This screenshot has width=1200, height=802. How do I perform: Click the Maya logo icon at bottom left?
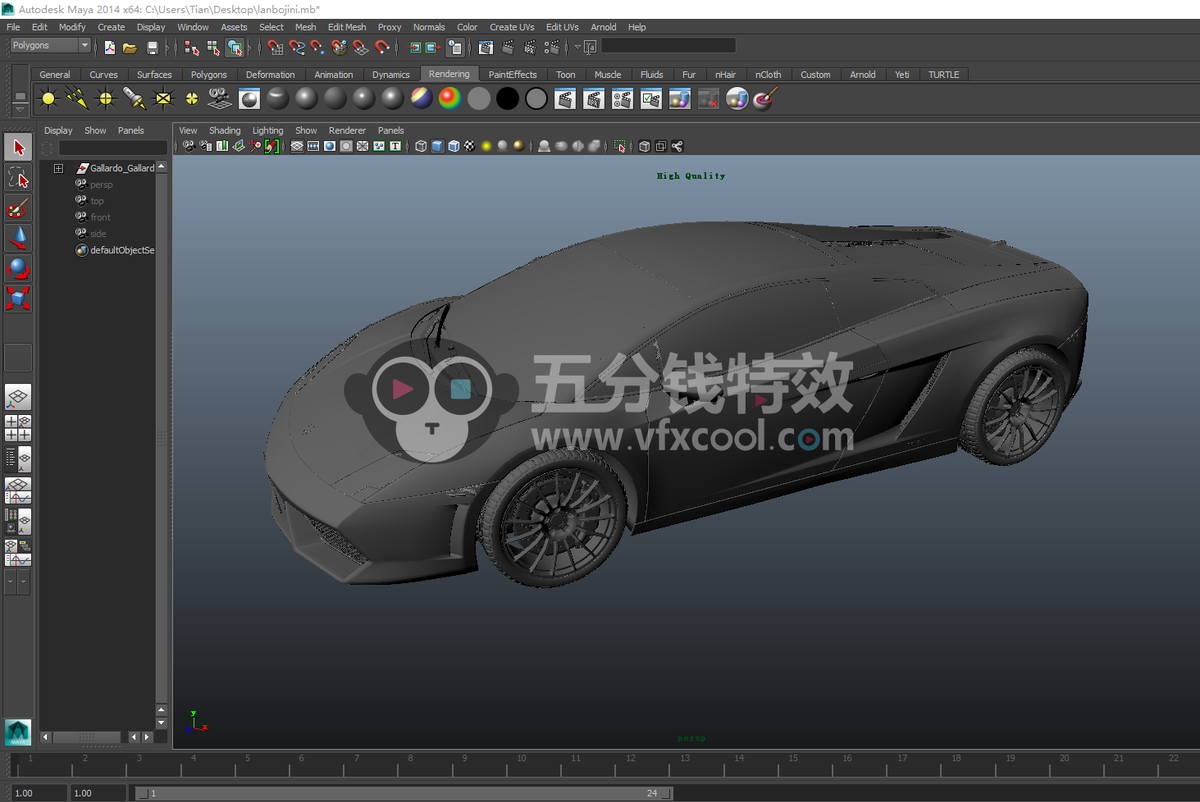pyautogui.click(x=18, y=732)
